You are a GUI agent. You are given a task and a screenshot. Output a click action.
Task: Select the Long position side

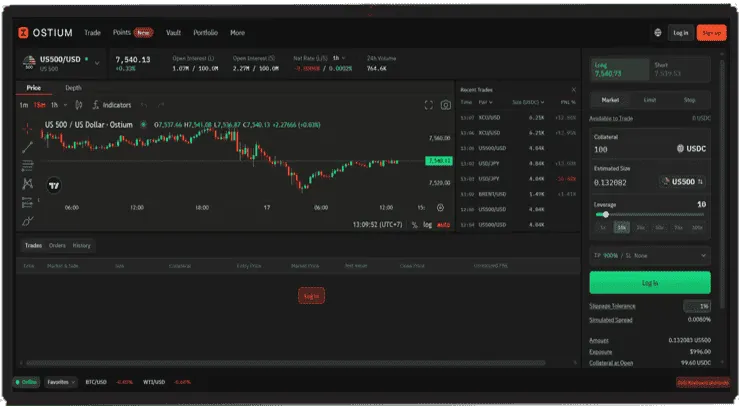(x=620, y=69)
